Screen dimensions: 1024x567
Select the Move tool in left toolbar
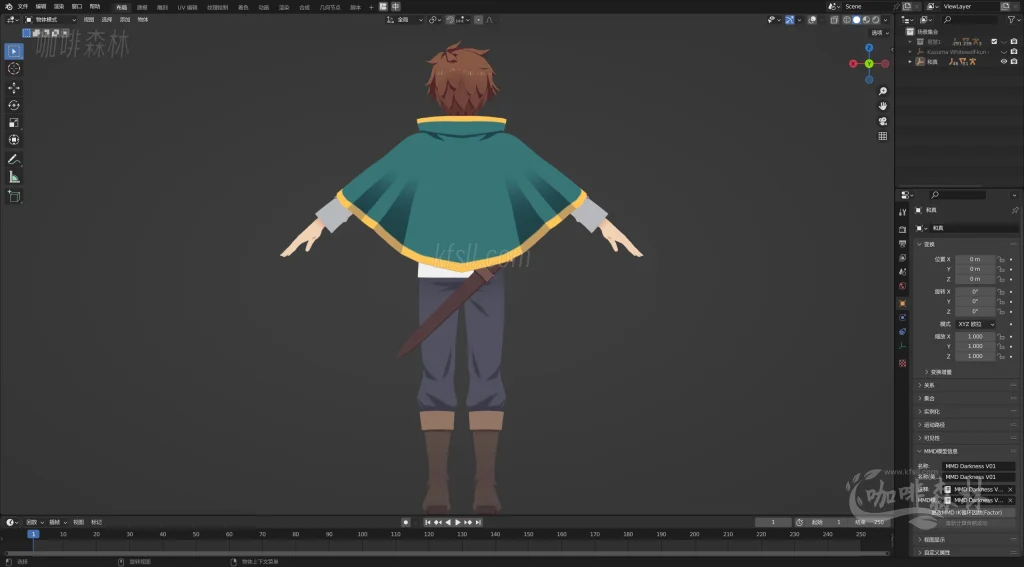(x=14, y=87)
